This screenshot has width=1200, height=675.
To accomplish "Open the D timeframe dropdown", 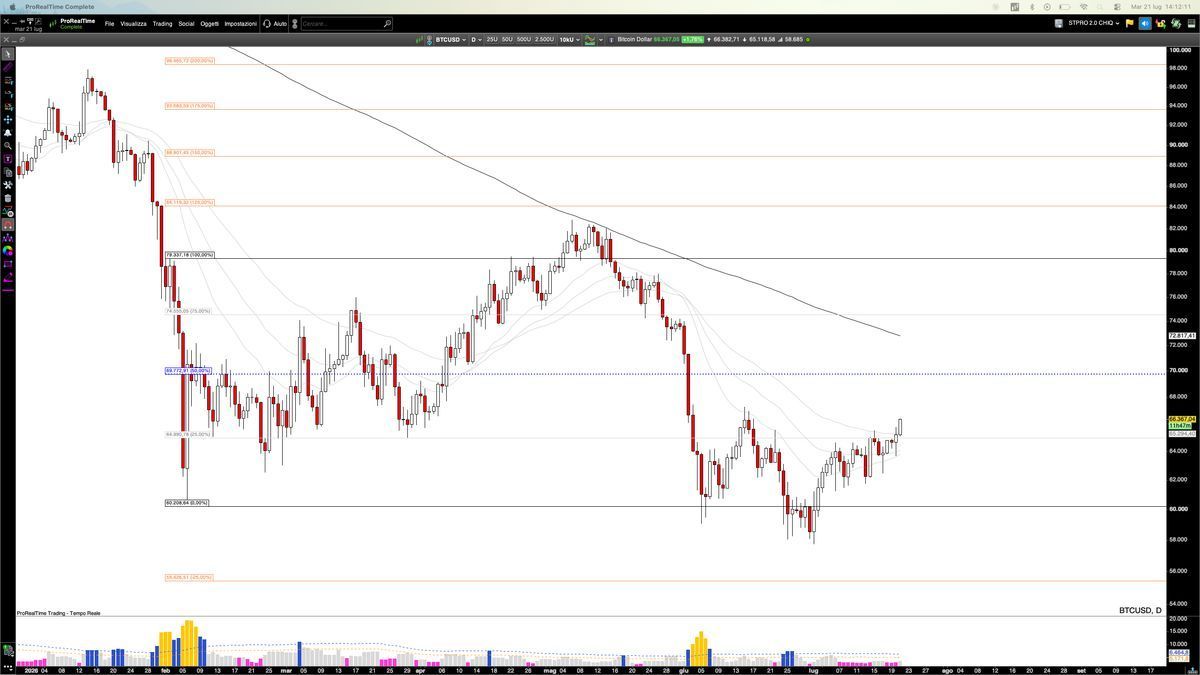I will [x=476, y=40].
